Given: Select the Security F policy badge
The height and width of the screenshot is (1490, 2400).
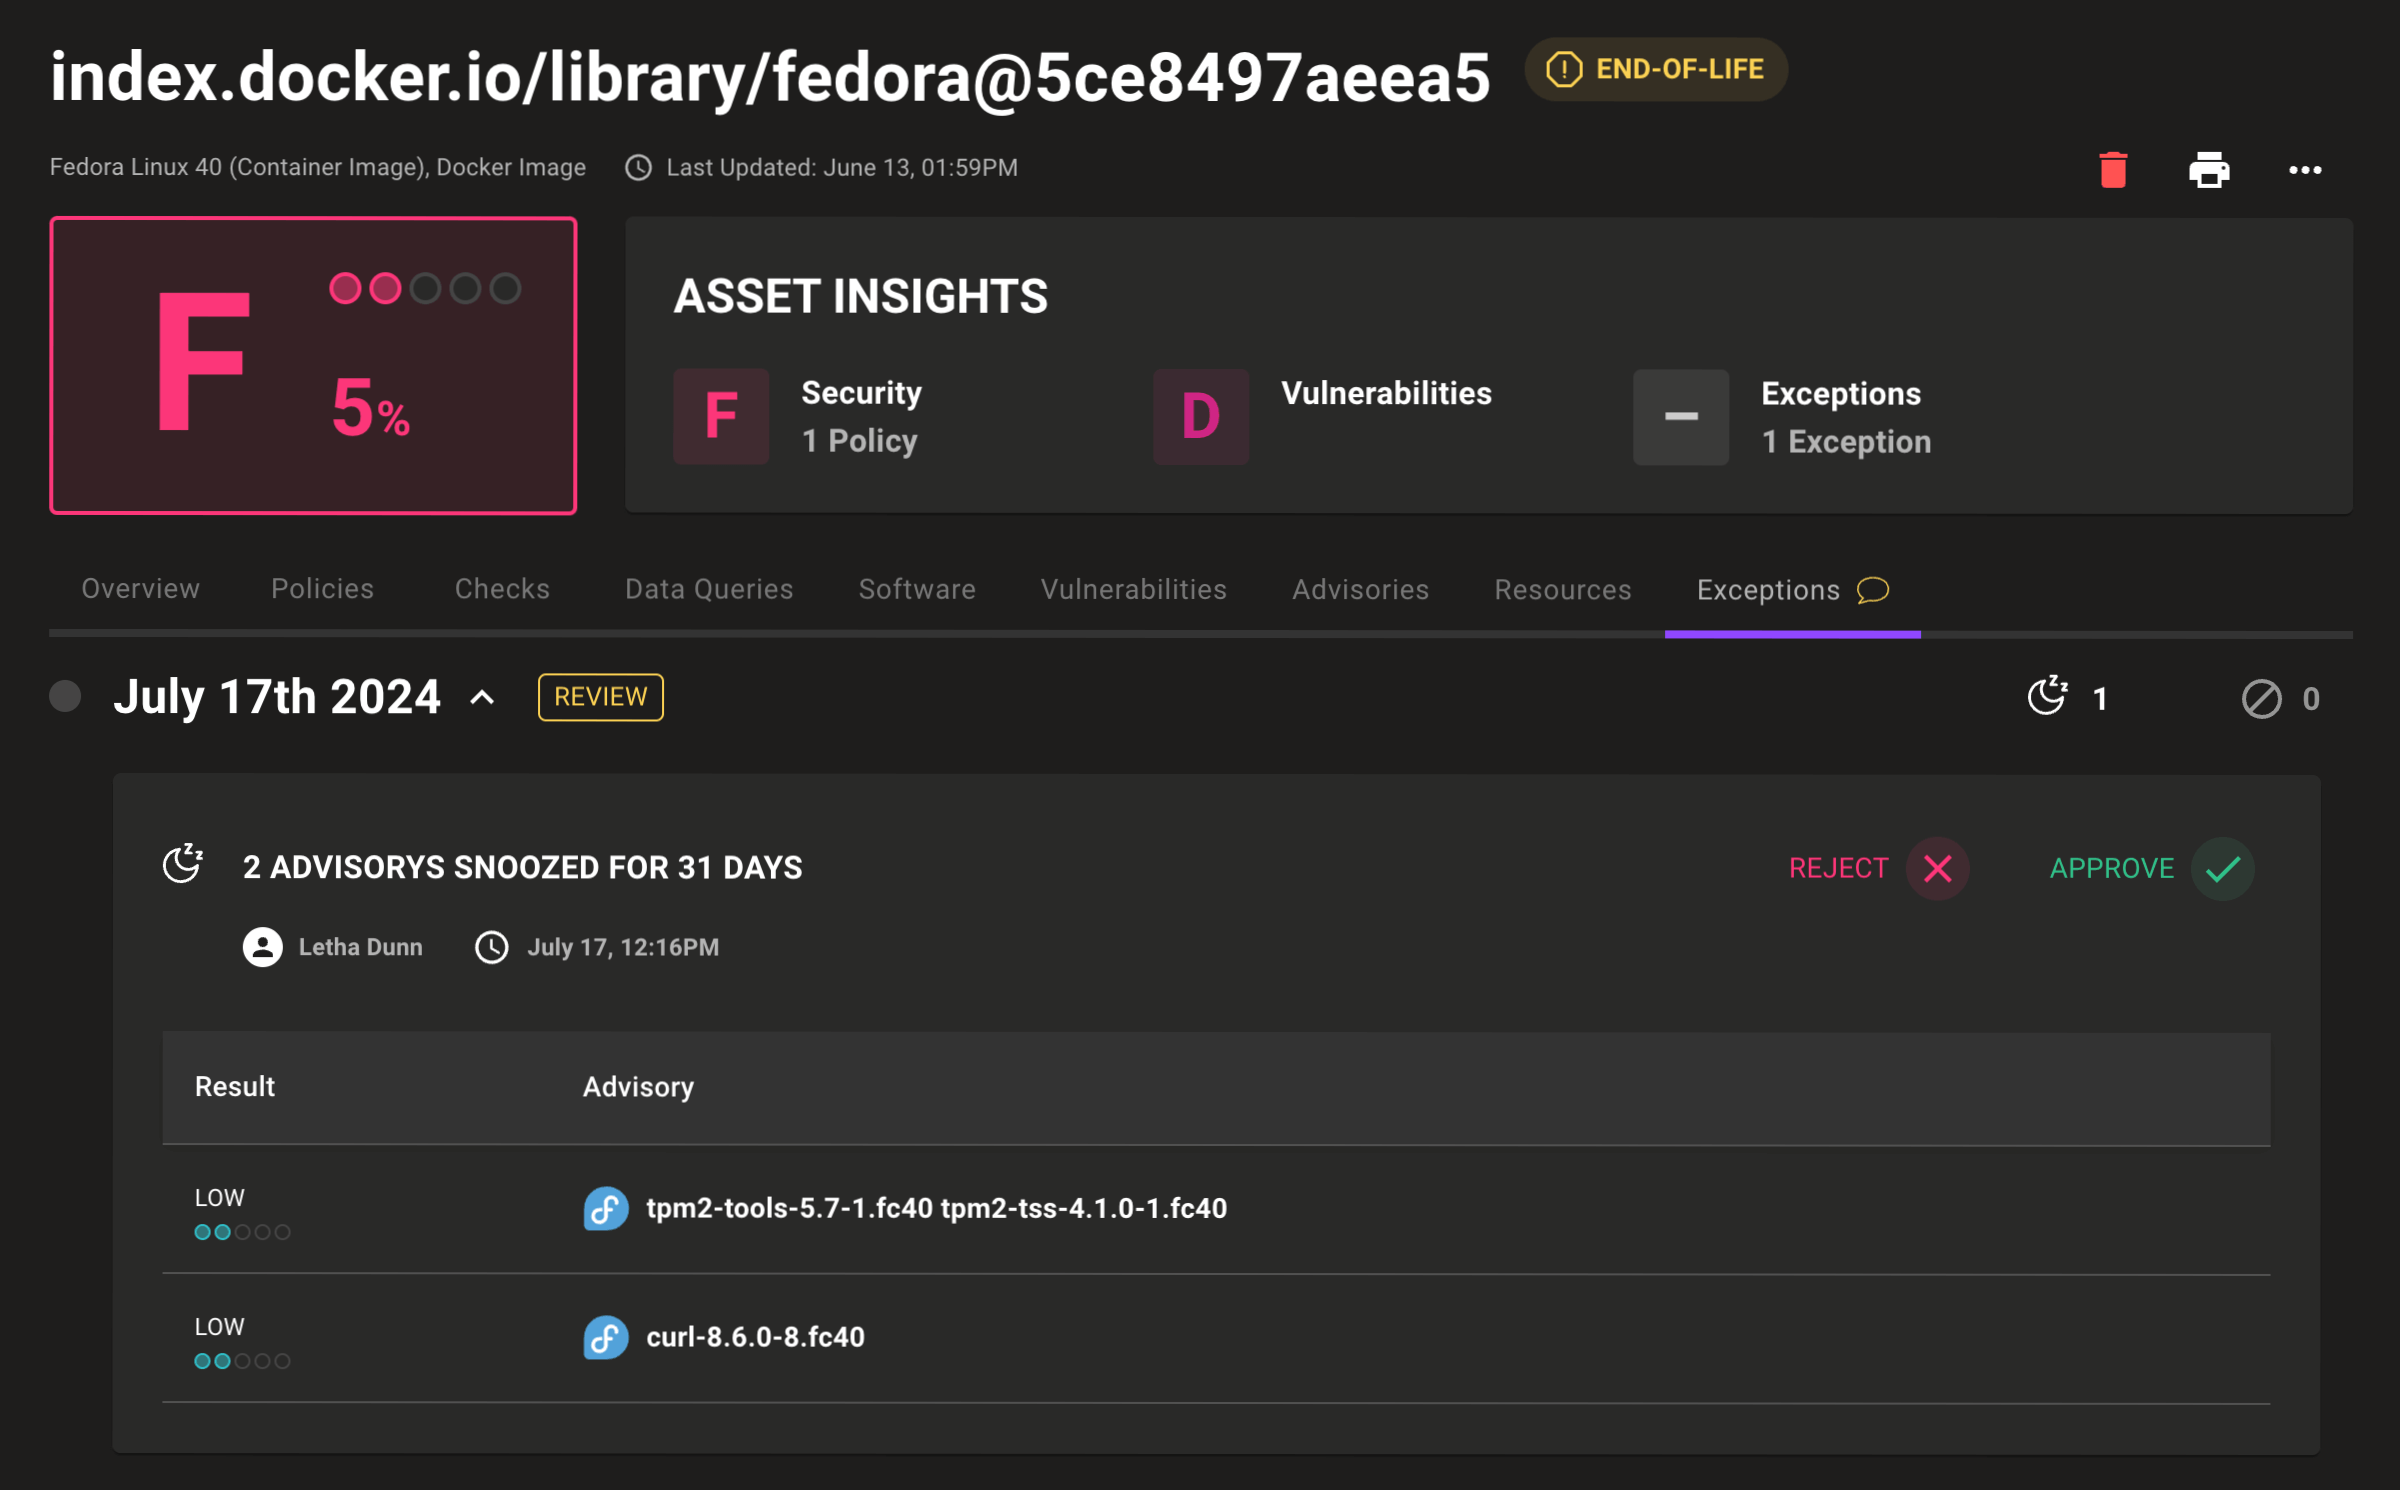Looking at the screenshot, I should pos(721,417).
